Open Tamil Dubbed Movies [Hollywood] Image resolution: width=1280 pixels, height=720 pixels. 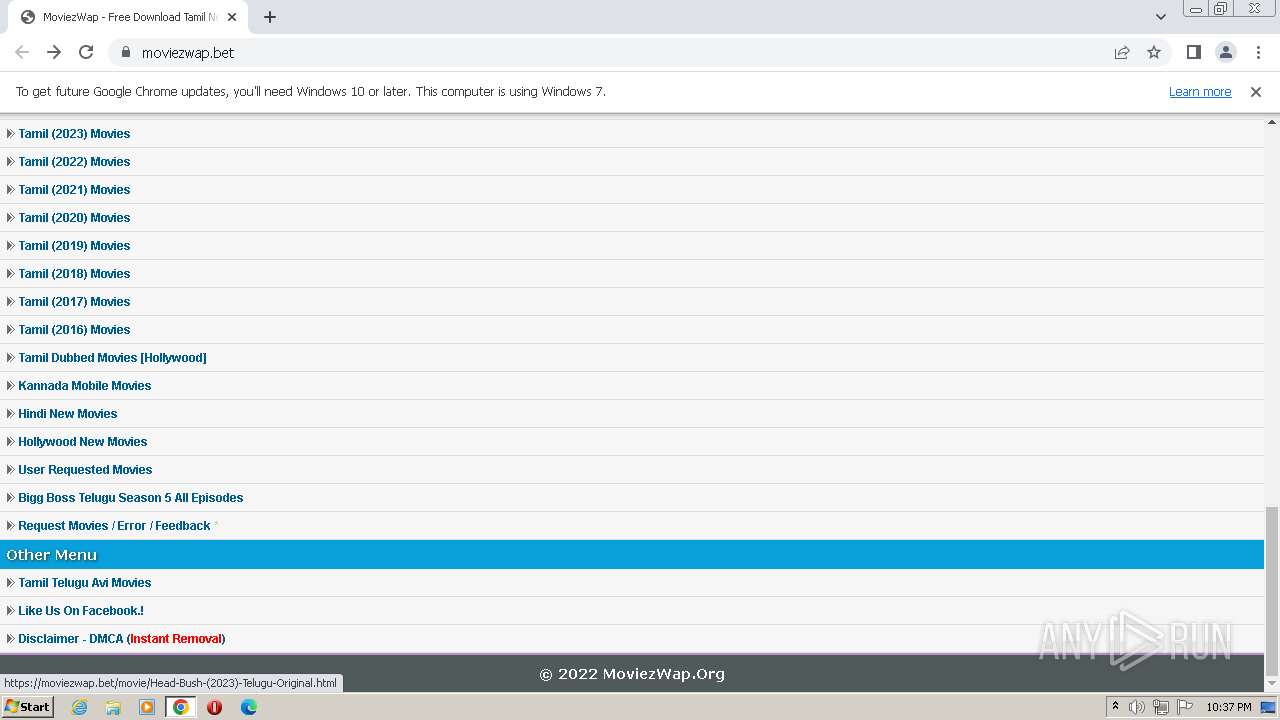point(112,357)
